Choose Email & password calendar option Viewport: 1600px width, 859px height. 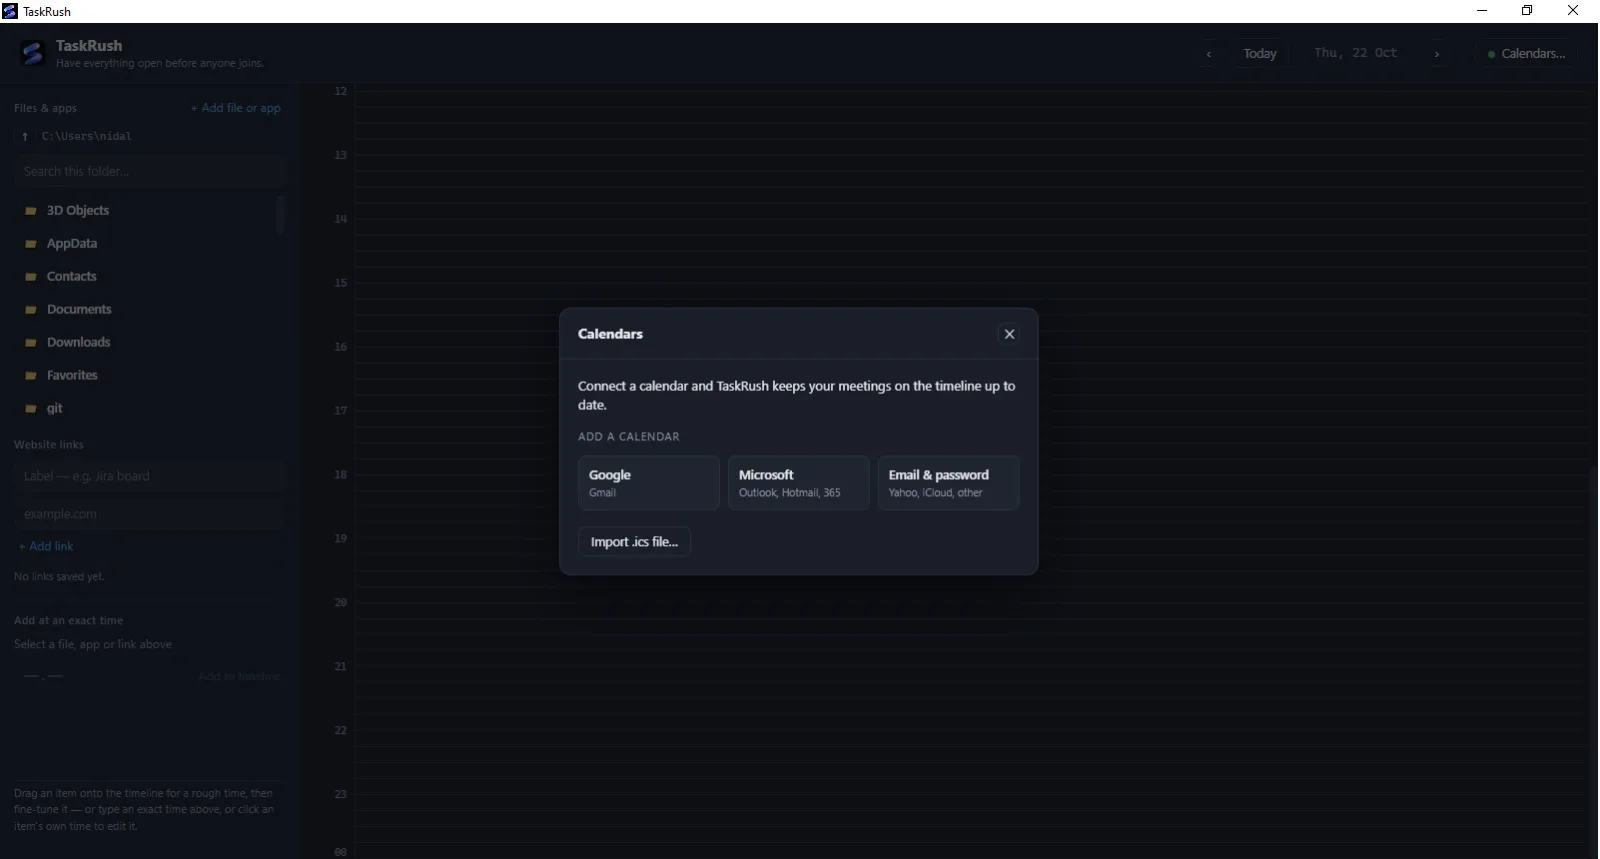pyautogui.click(x=948, y=483)
